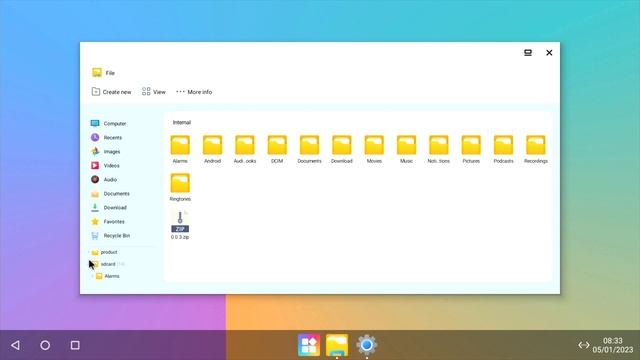
Task: Open Settings from the taskbar
Action: [367, 345]
